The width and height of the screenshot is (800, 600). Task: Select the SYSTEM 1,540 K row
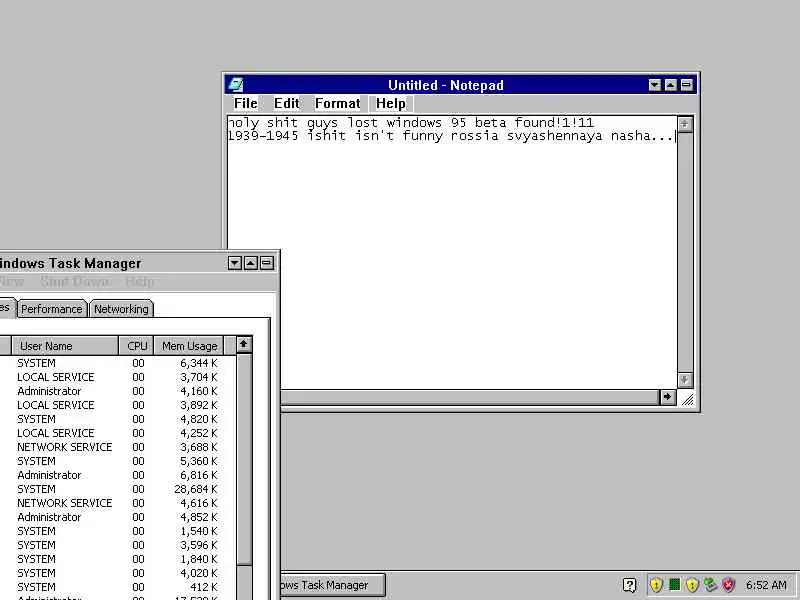tap(118, 531)
